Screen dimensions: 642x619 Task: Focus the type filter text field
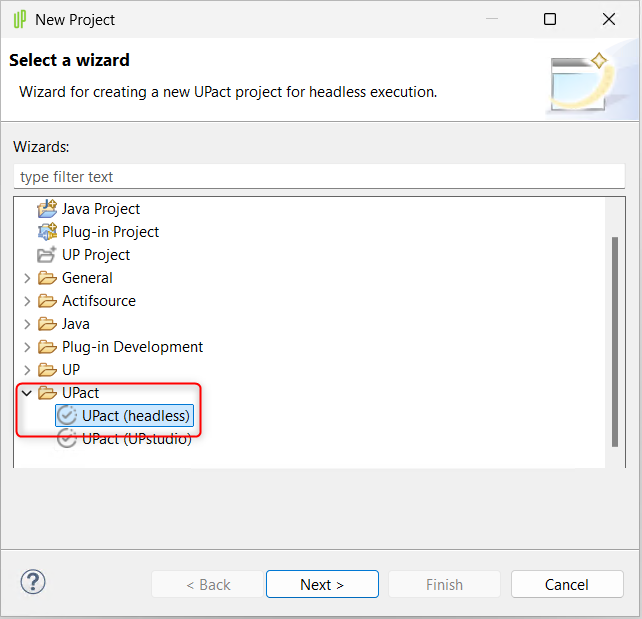(x=320, y=177)
